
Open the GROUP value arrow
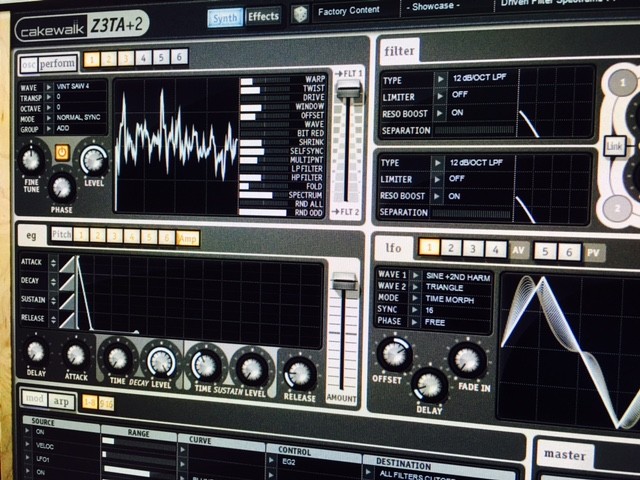[x=49, y=129]
